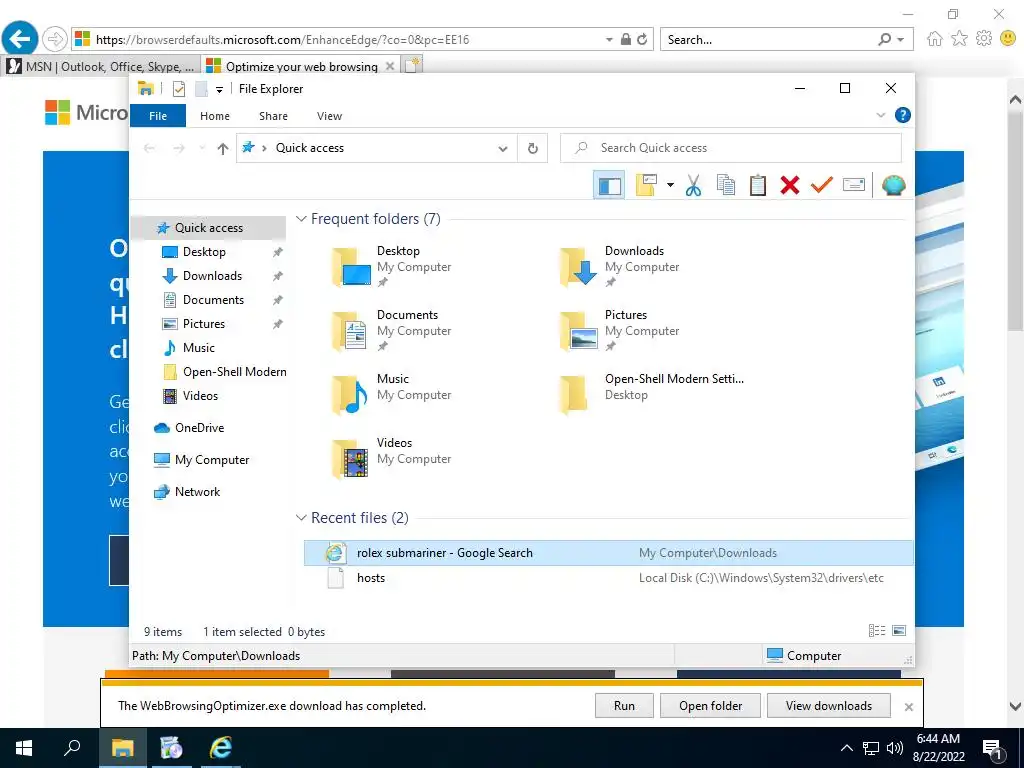Screen dimensions: 1024x768
Task: Open Windows Start menu
Action: 24,748
